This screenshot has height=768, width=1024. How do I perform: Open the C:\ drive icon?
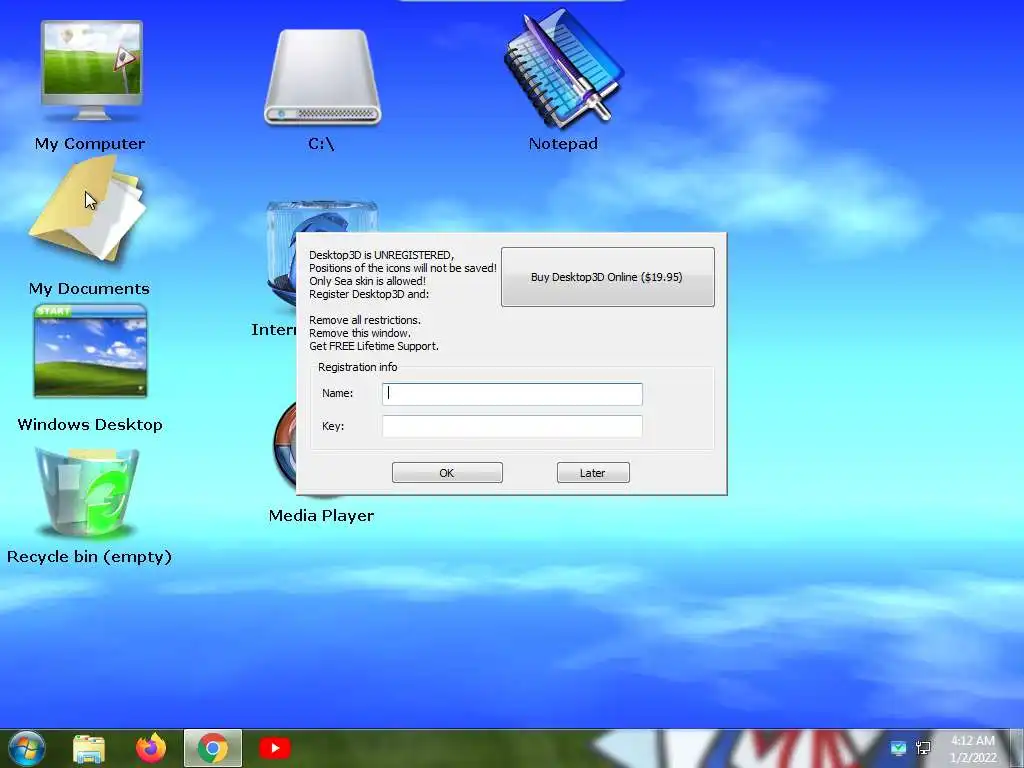(322, 77)
